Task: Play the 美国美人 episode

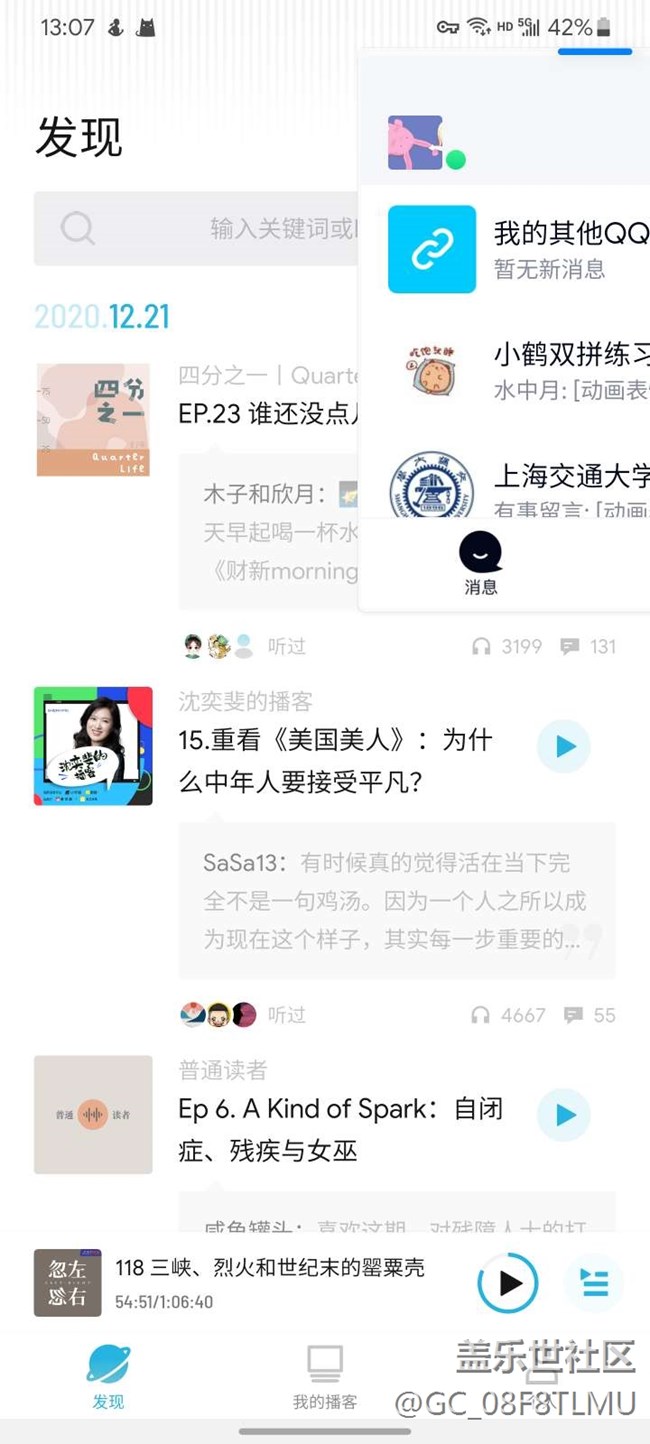Action: coord(564,747)
